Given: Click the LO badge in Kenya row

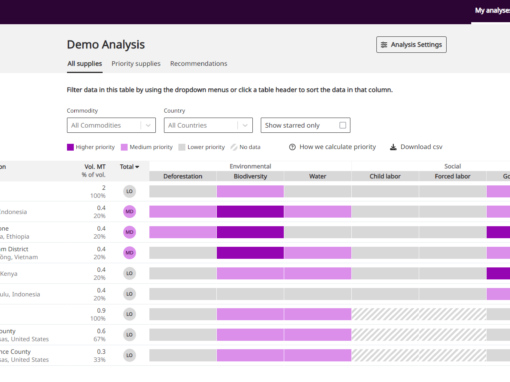Looking at the screenshot, I should click(x=129, y=273).
